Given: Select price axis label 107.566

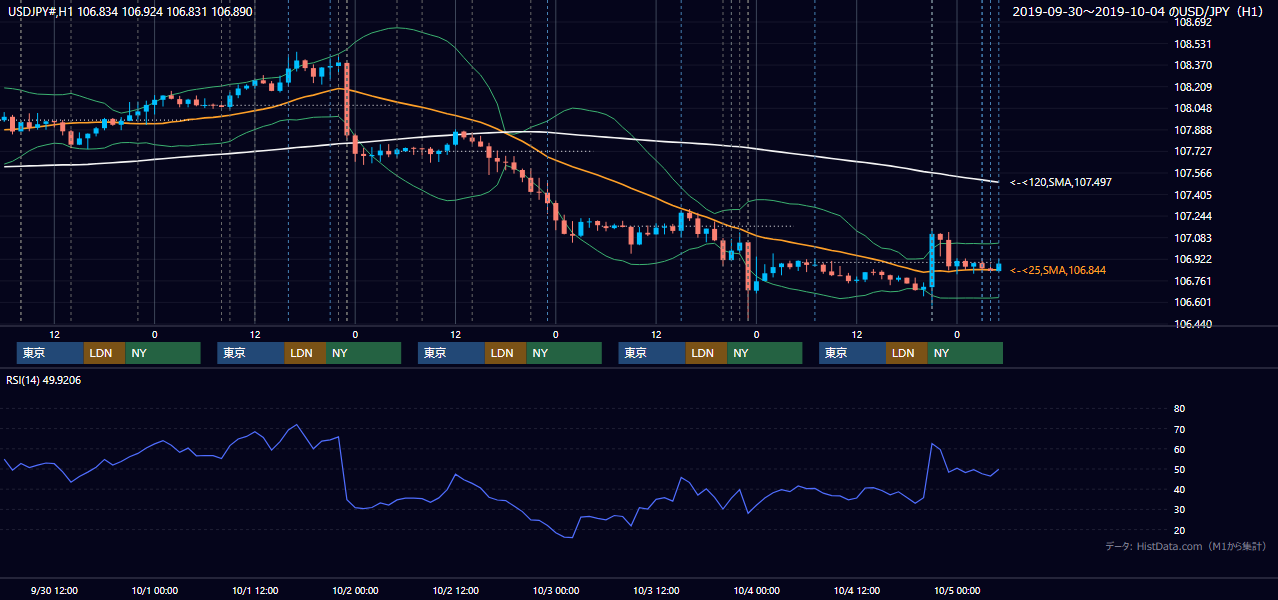Looking at the screenshot, I should click(x=1193, y=173).
